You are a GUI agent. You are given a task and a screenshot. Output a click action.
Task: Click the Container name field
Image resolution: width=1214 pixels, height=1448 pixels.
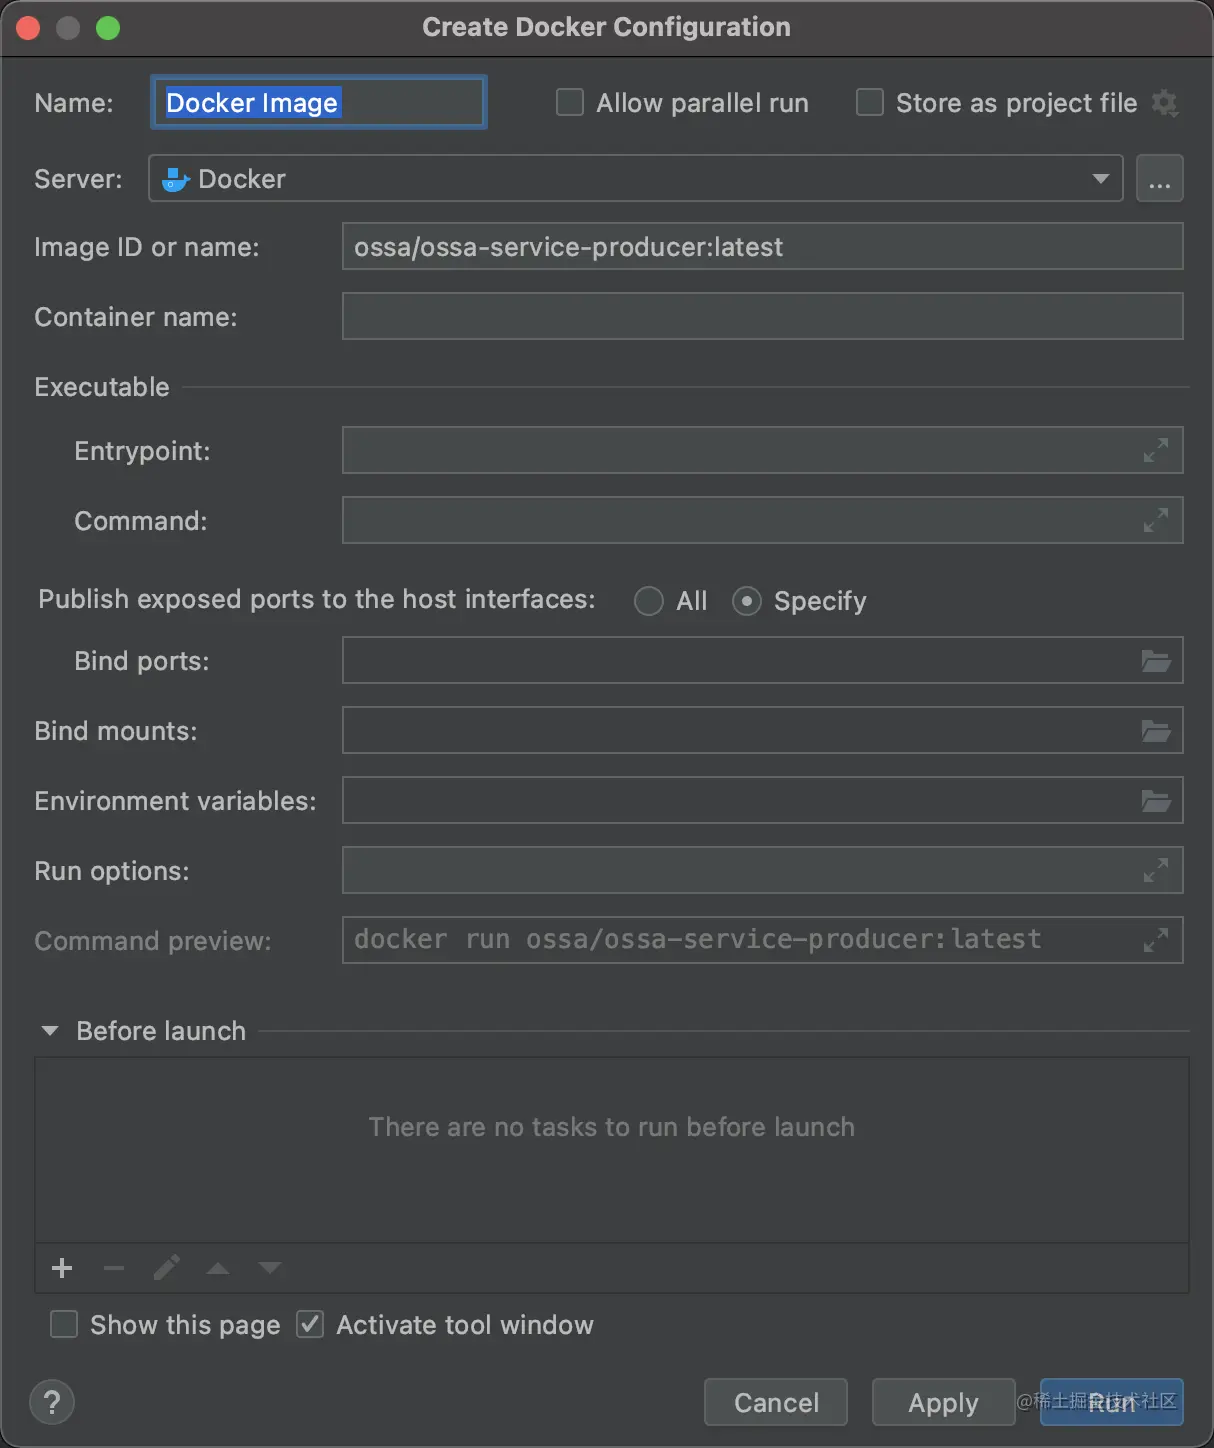coord(762,317)
